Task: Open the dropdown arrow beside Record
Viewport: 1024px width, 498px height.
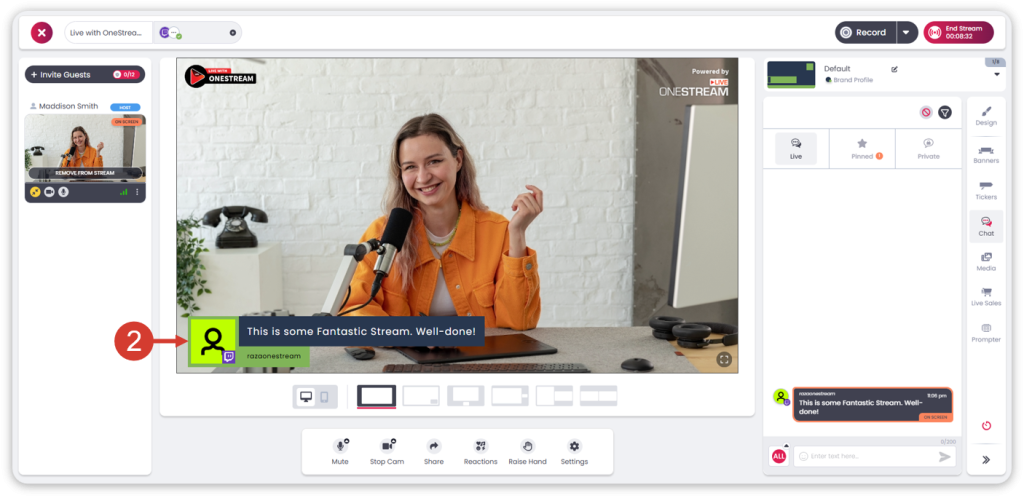Action: 906,33
